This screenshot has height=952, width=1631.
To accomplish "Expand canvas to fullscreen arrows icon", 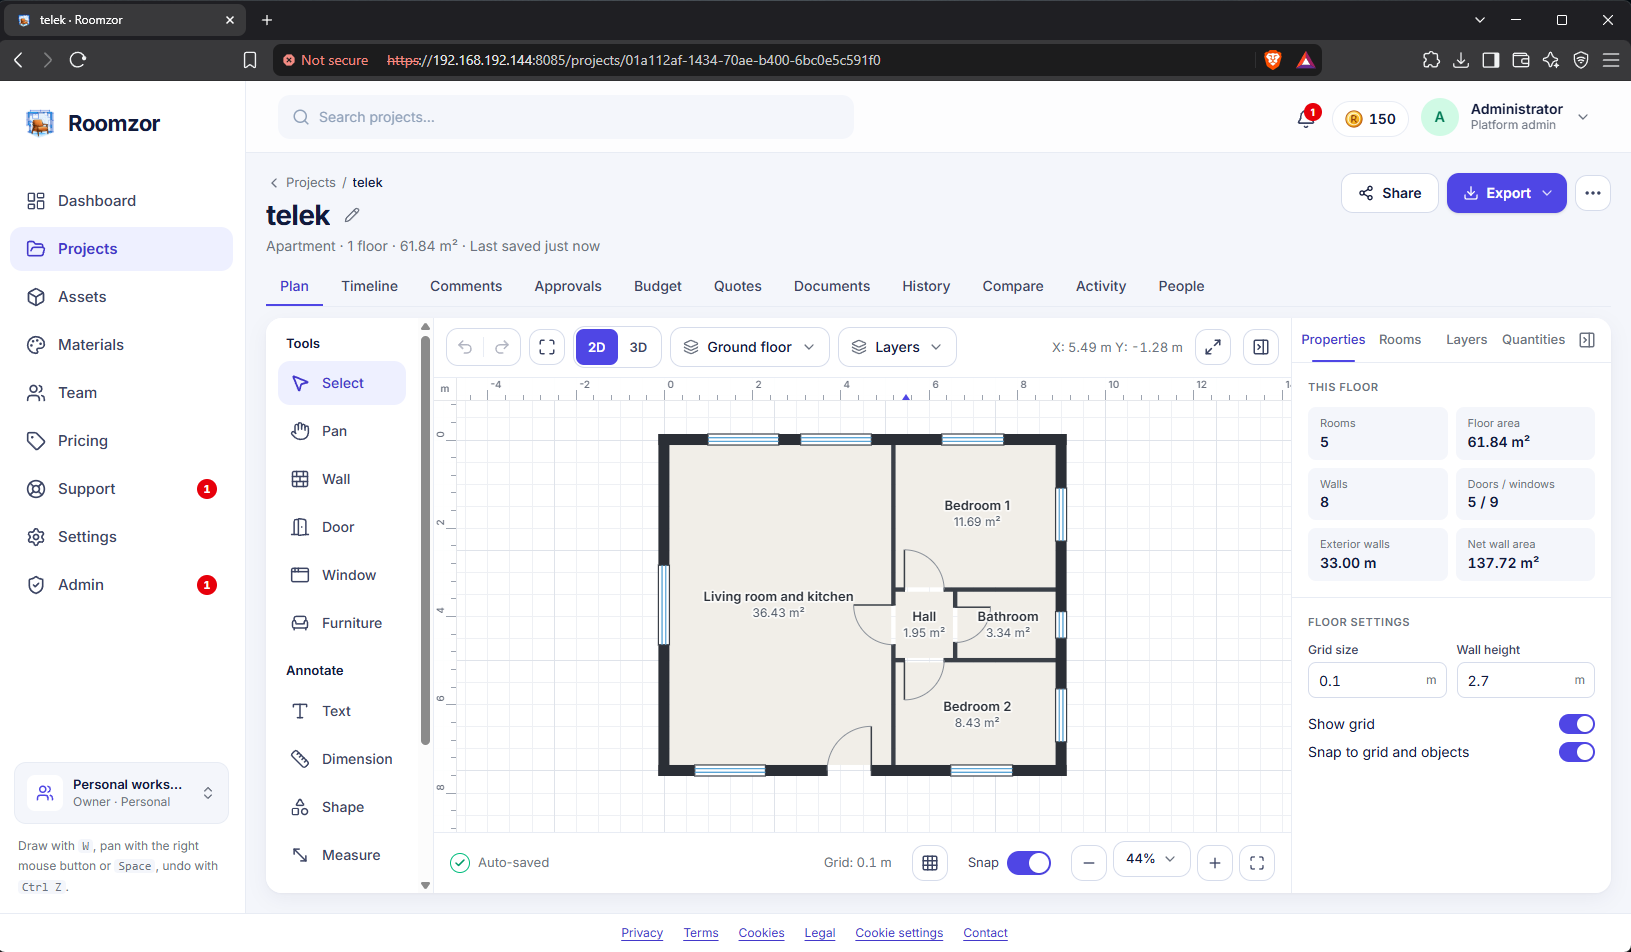I will [1212, 347].
